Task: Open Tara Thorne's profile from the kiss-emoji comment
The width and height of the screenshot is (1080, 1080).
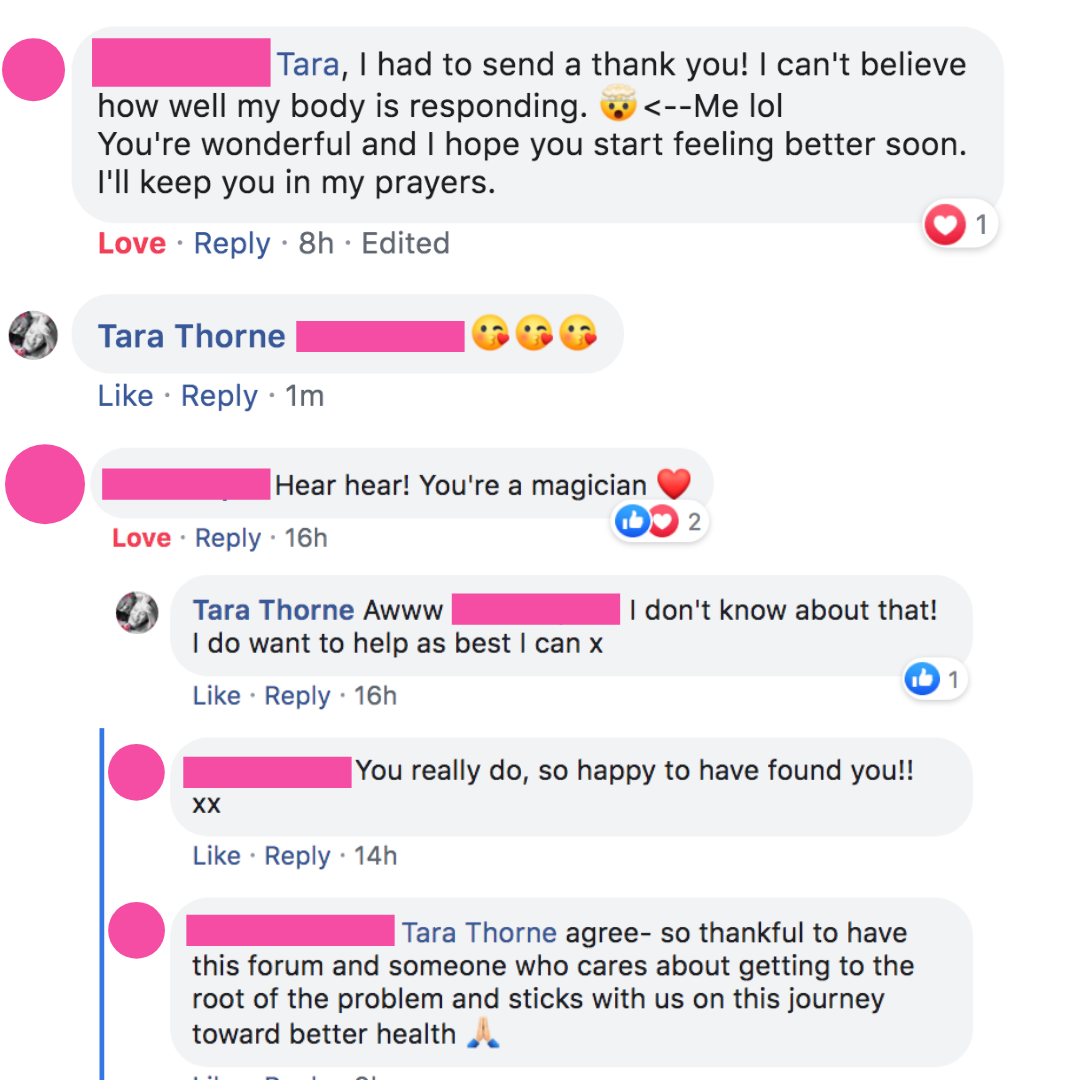Action: [191, 336]
